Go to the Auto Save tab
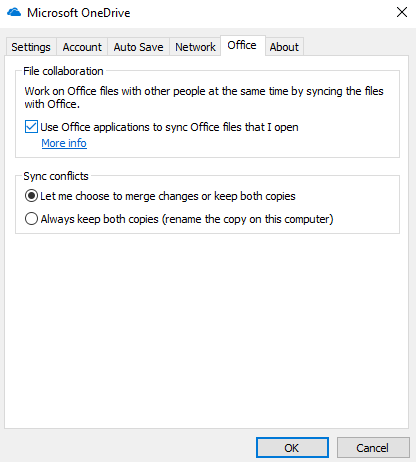The height and width of the screenshot is (462, 416). point(138,47)
